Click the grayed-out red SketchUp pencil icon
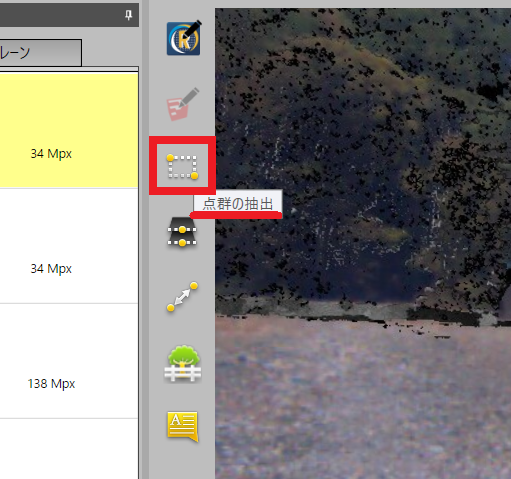This screenshot has width=511, height=479. click(x=183, y=104)
